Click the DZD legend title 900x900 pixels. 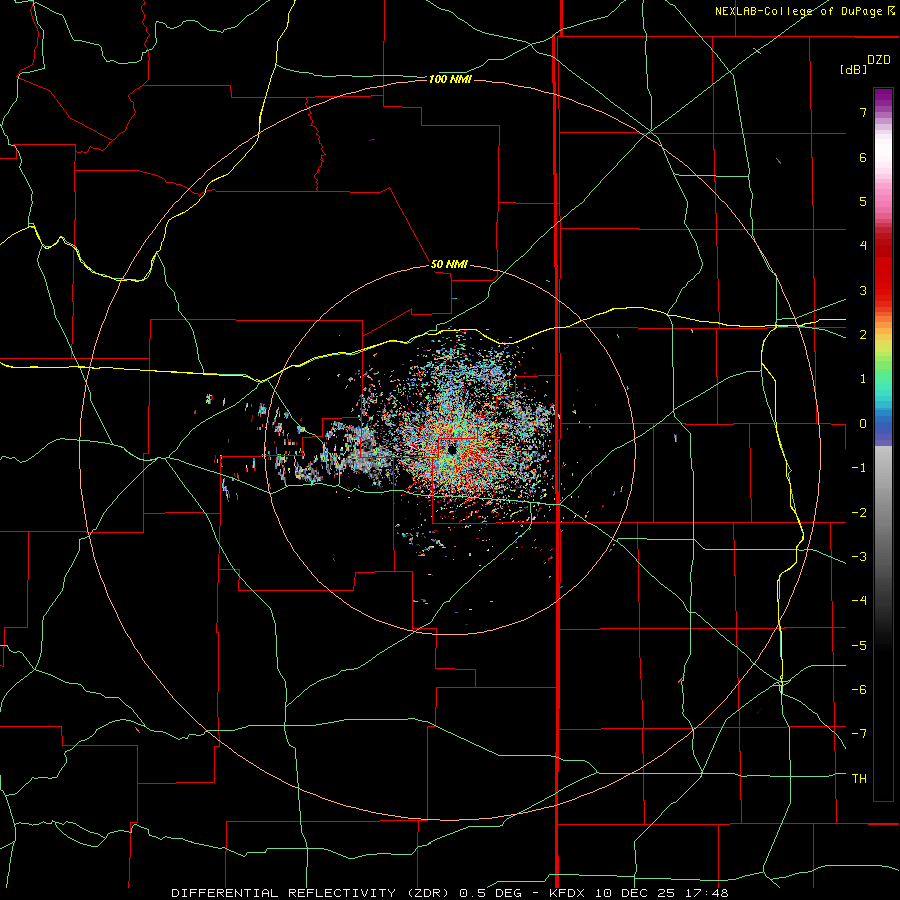[879, 60]
